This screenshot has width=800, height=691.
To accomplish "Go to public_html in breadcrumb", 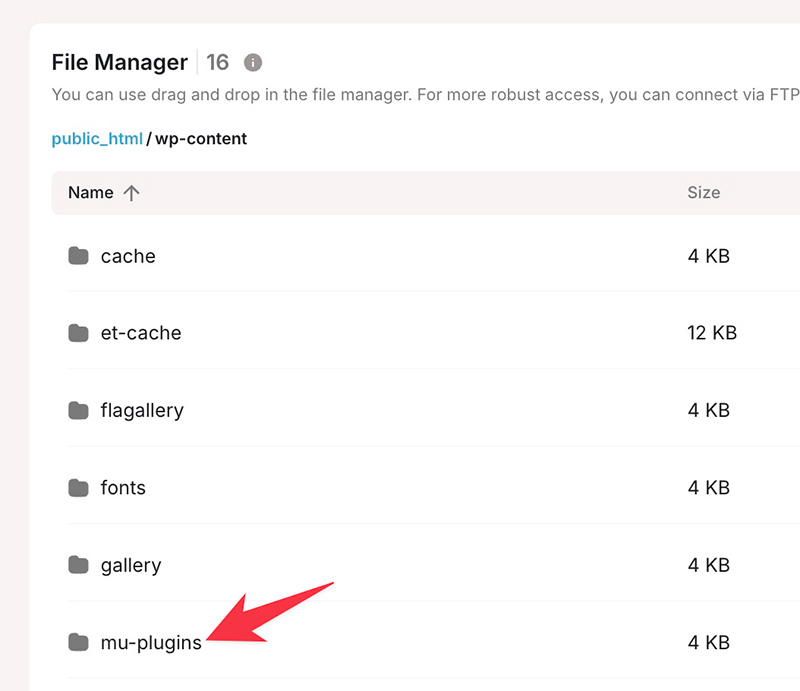I will pyautogui.click(x=97, y=139).
